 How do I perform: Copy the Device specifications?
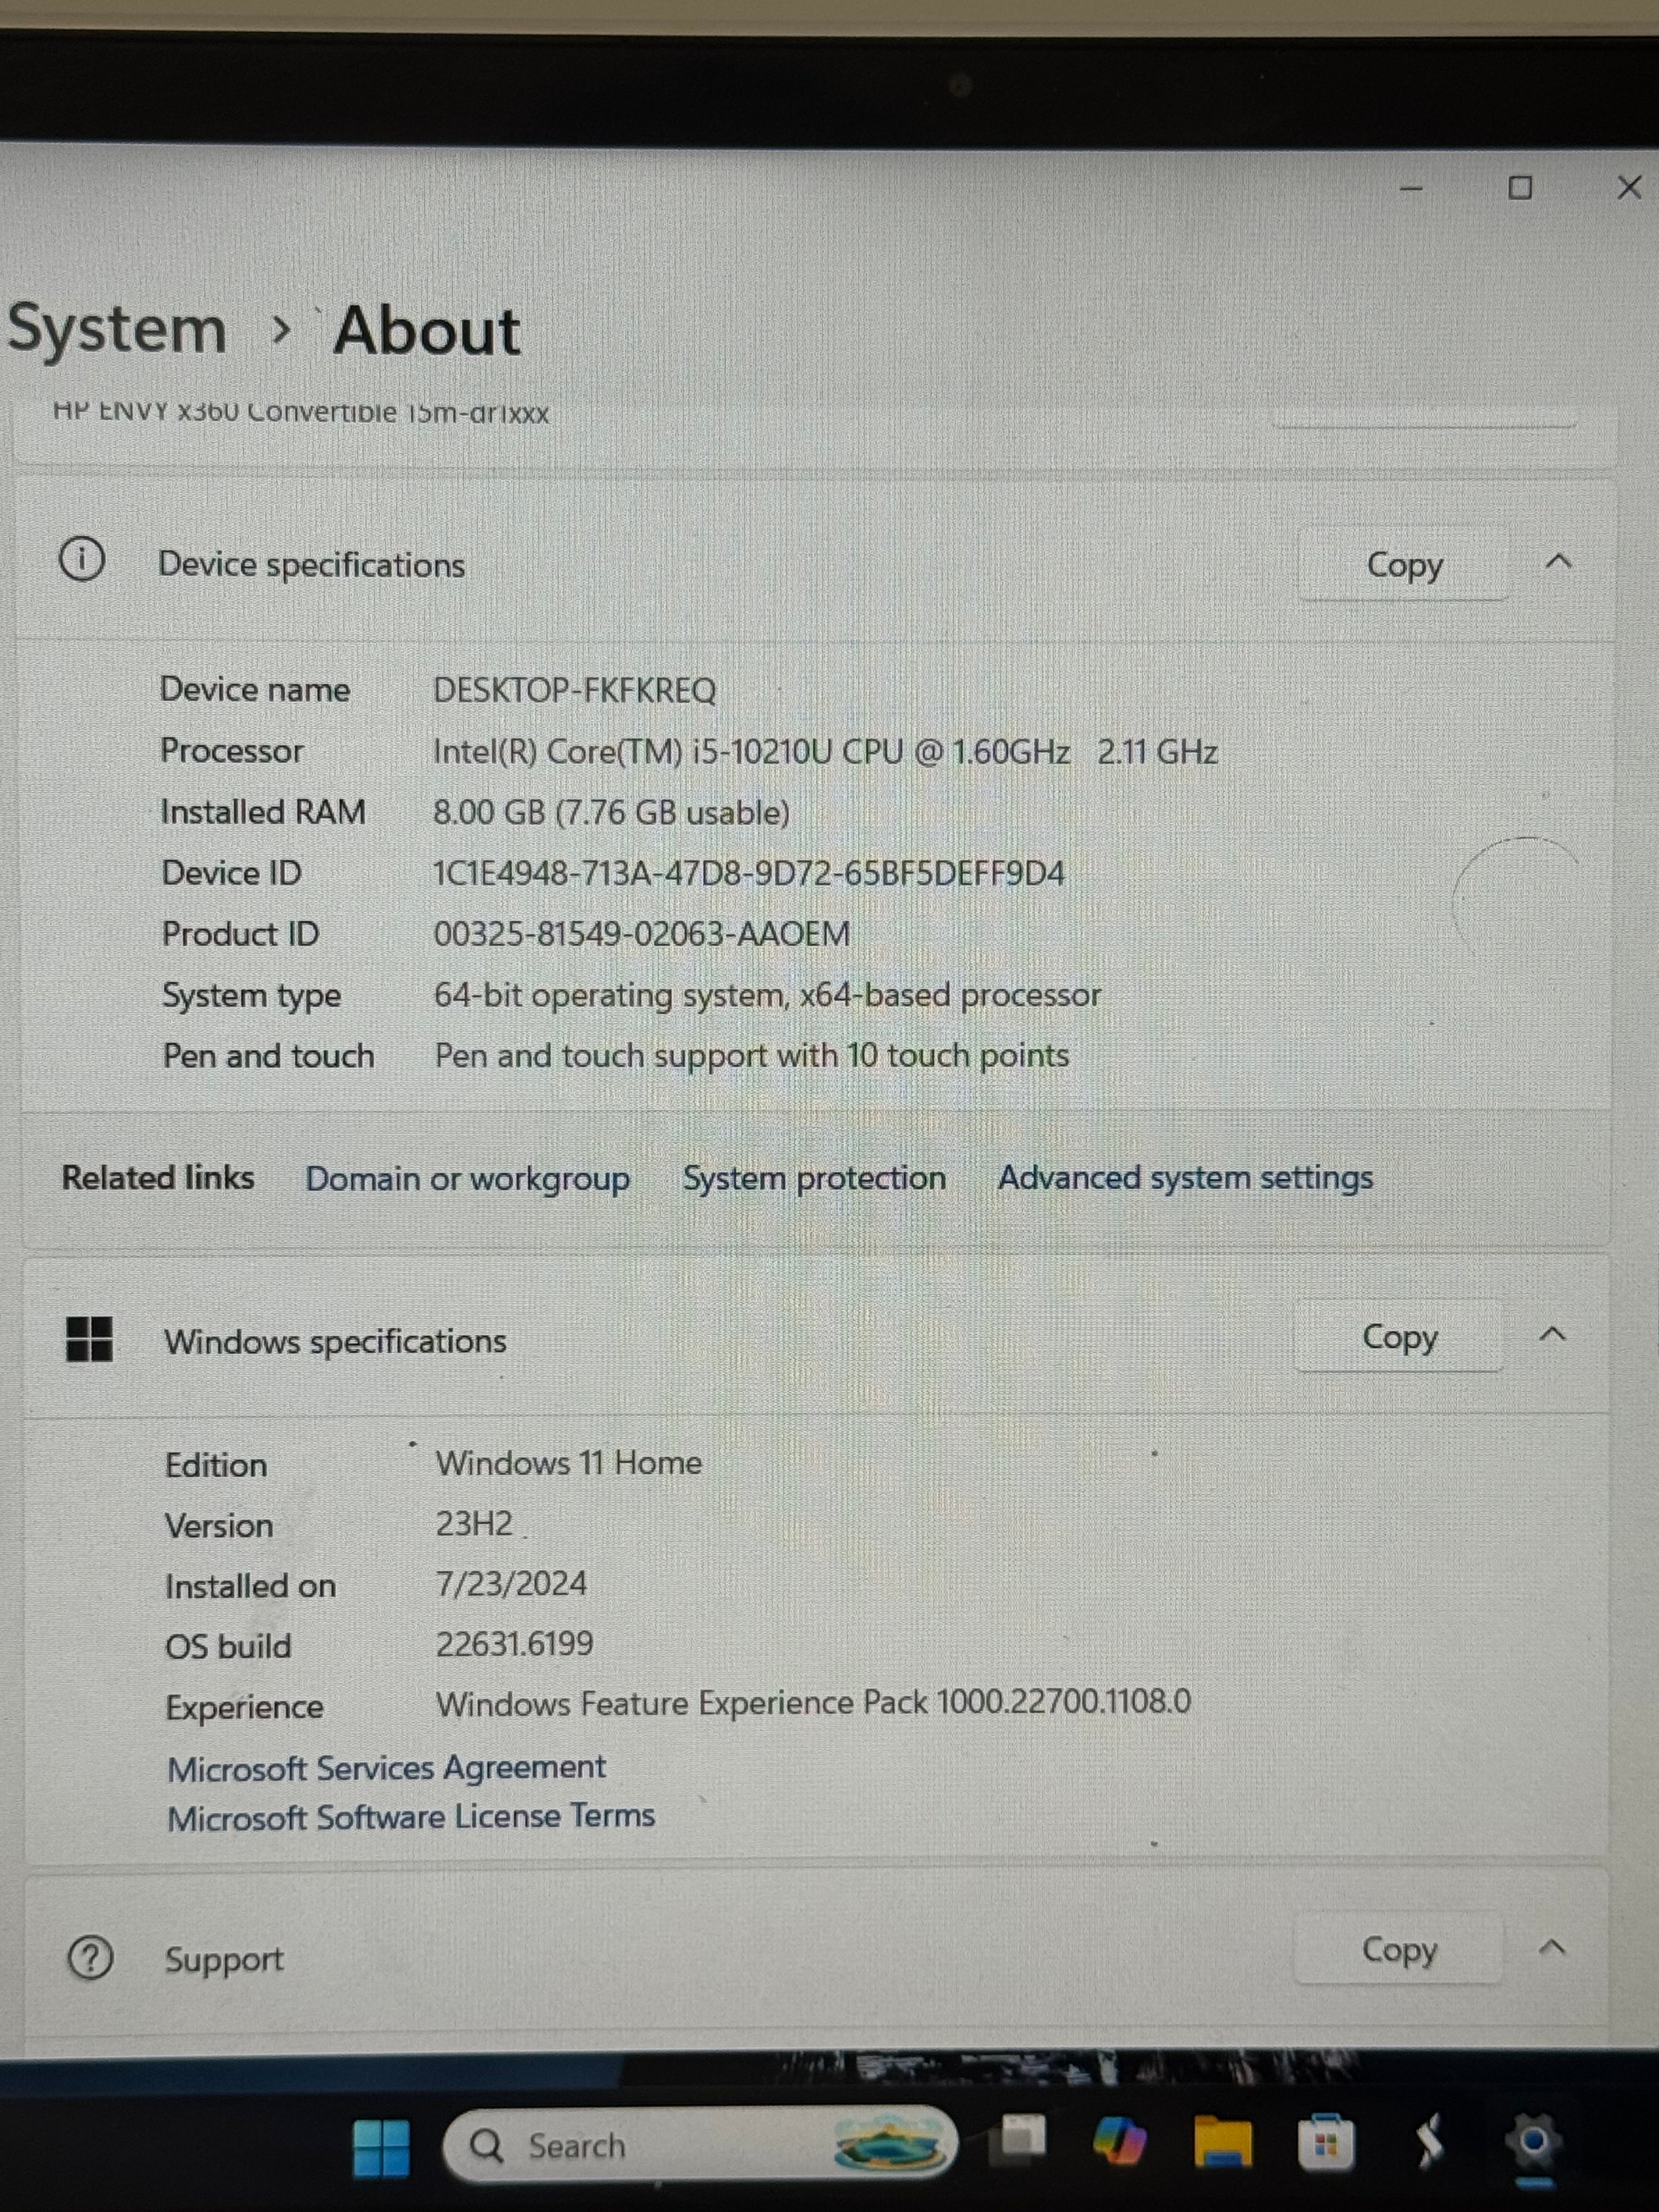[x=1403, y=564]
